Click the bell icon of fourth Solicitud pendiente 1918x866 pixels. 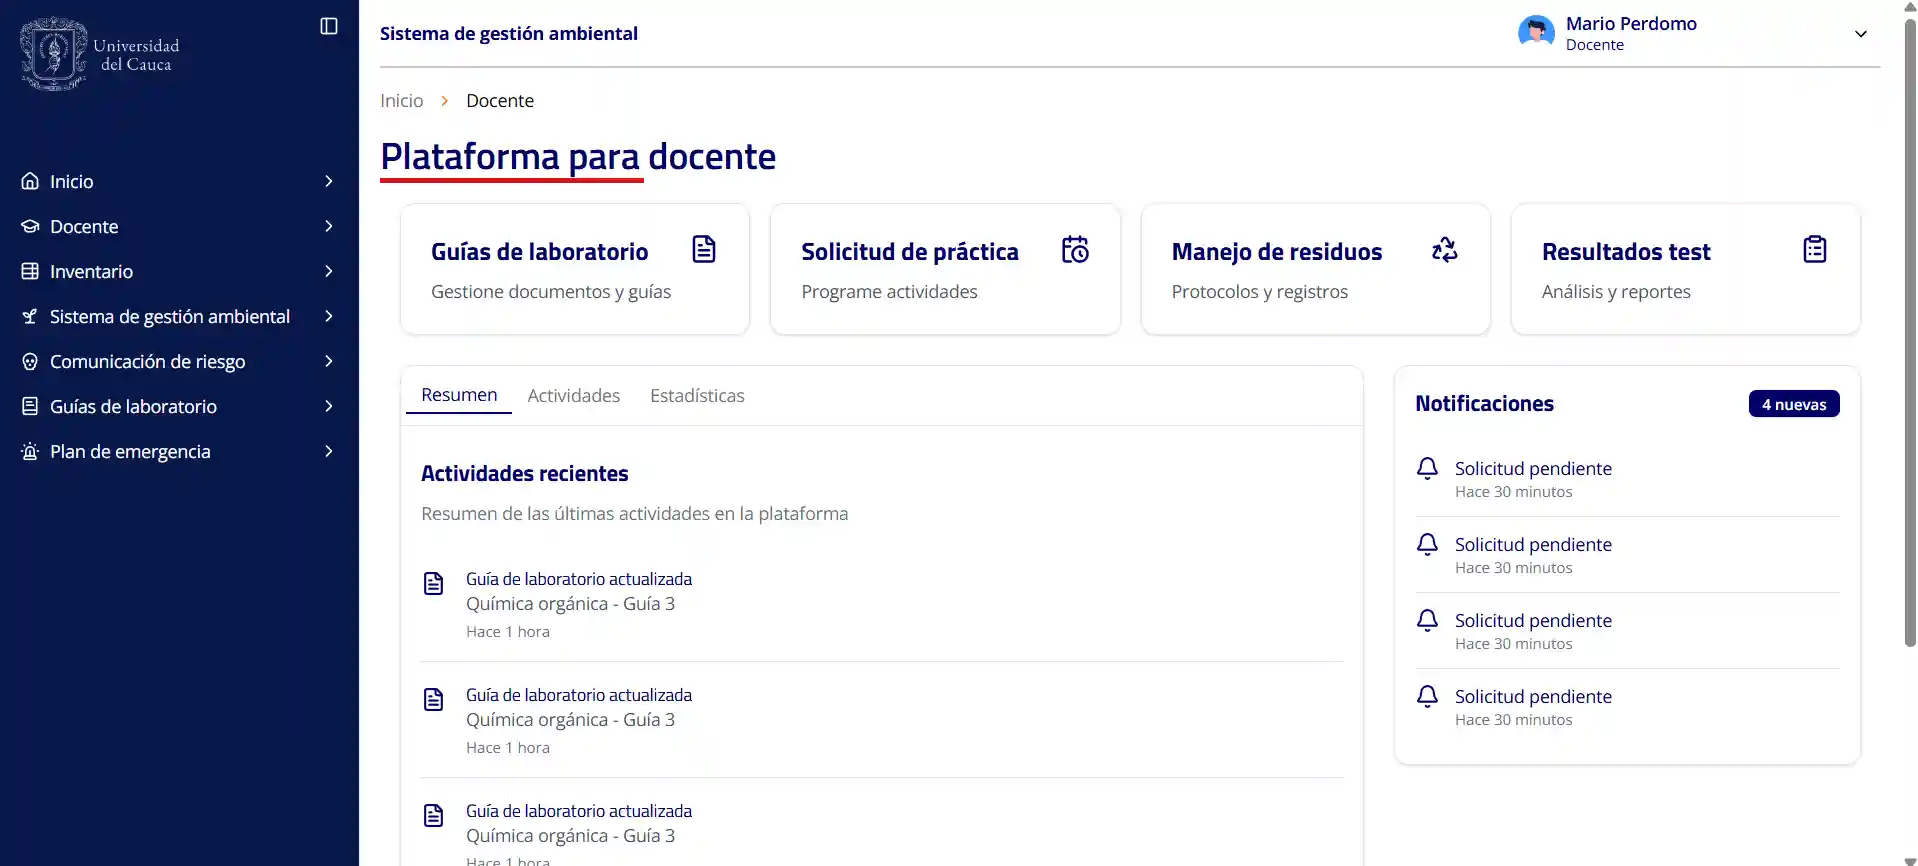[x=1428, y=696]
